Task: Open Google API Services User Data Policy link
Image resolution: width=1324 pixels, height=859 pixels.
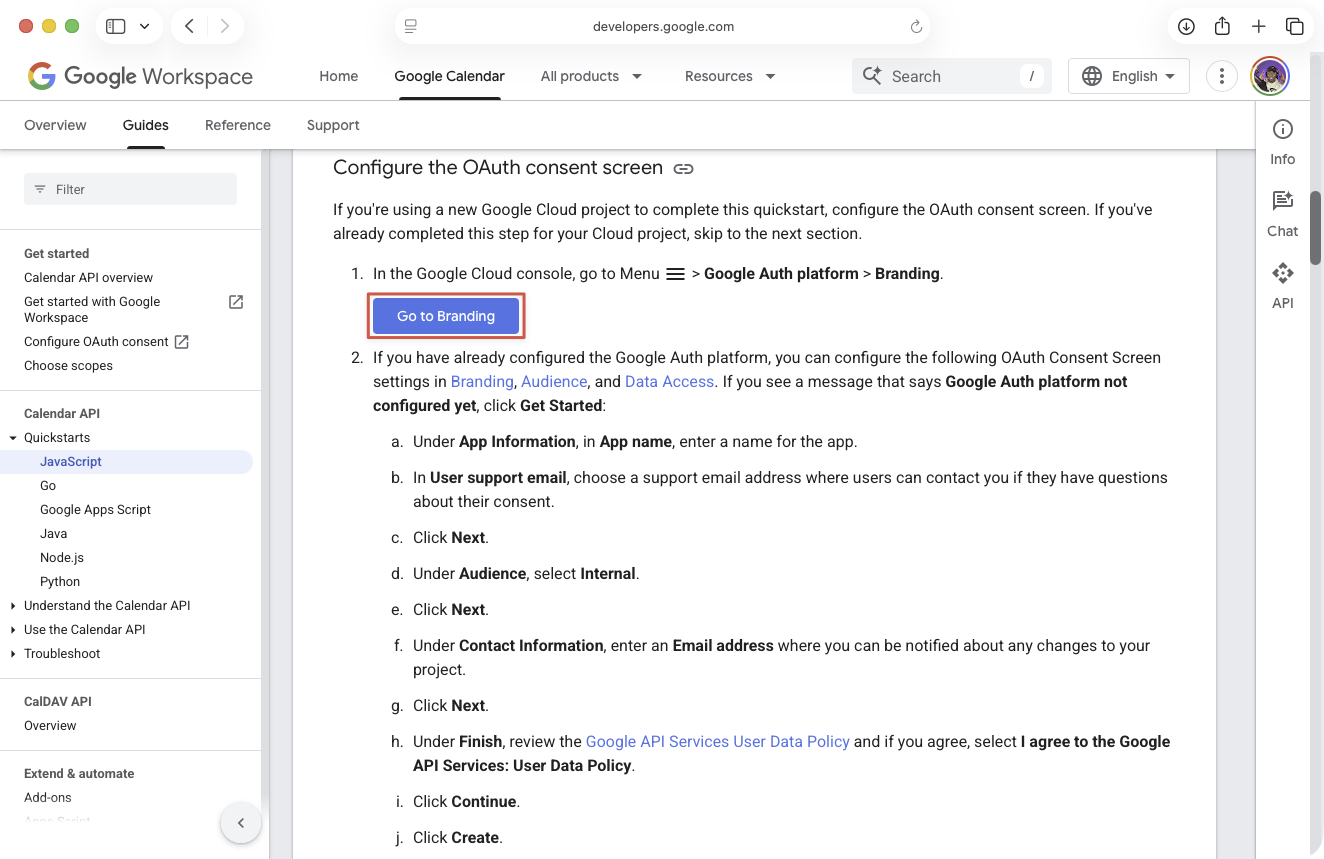Action: coord(717,741)
